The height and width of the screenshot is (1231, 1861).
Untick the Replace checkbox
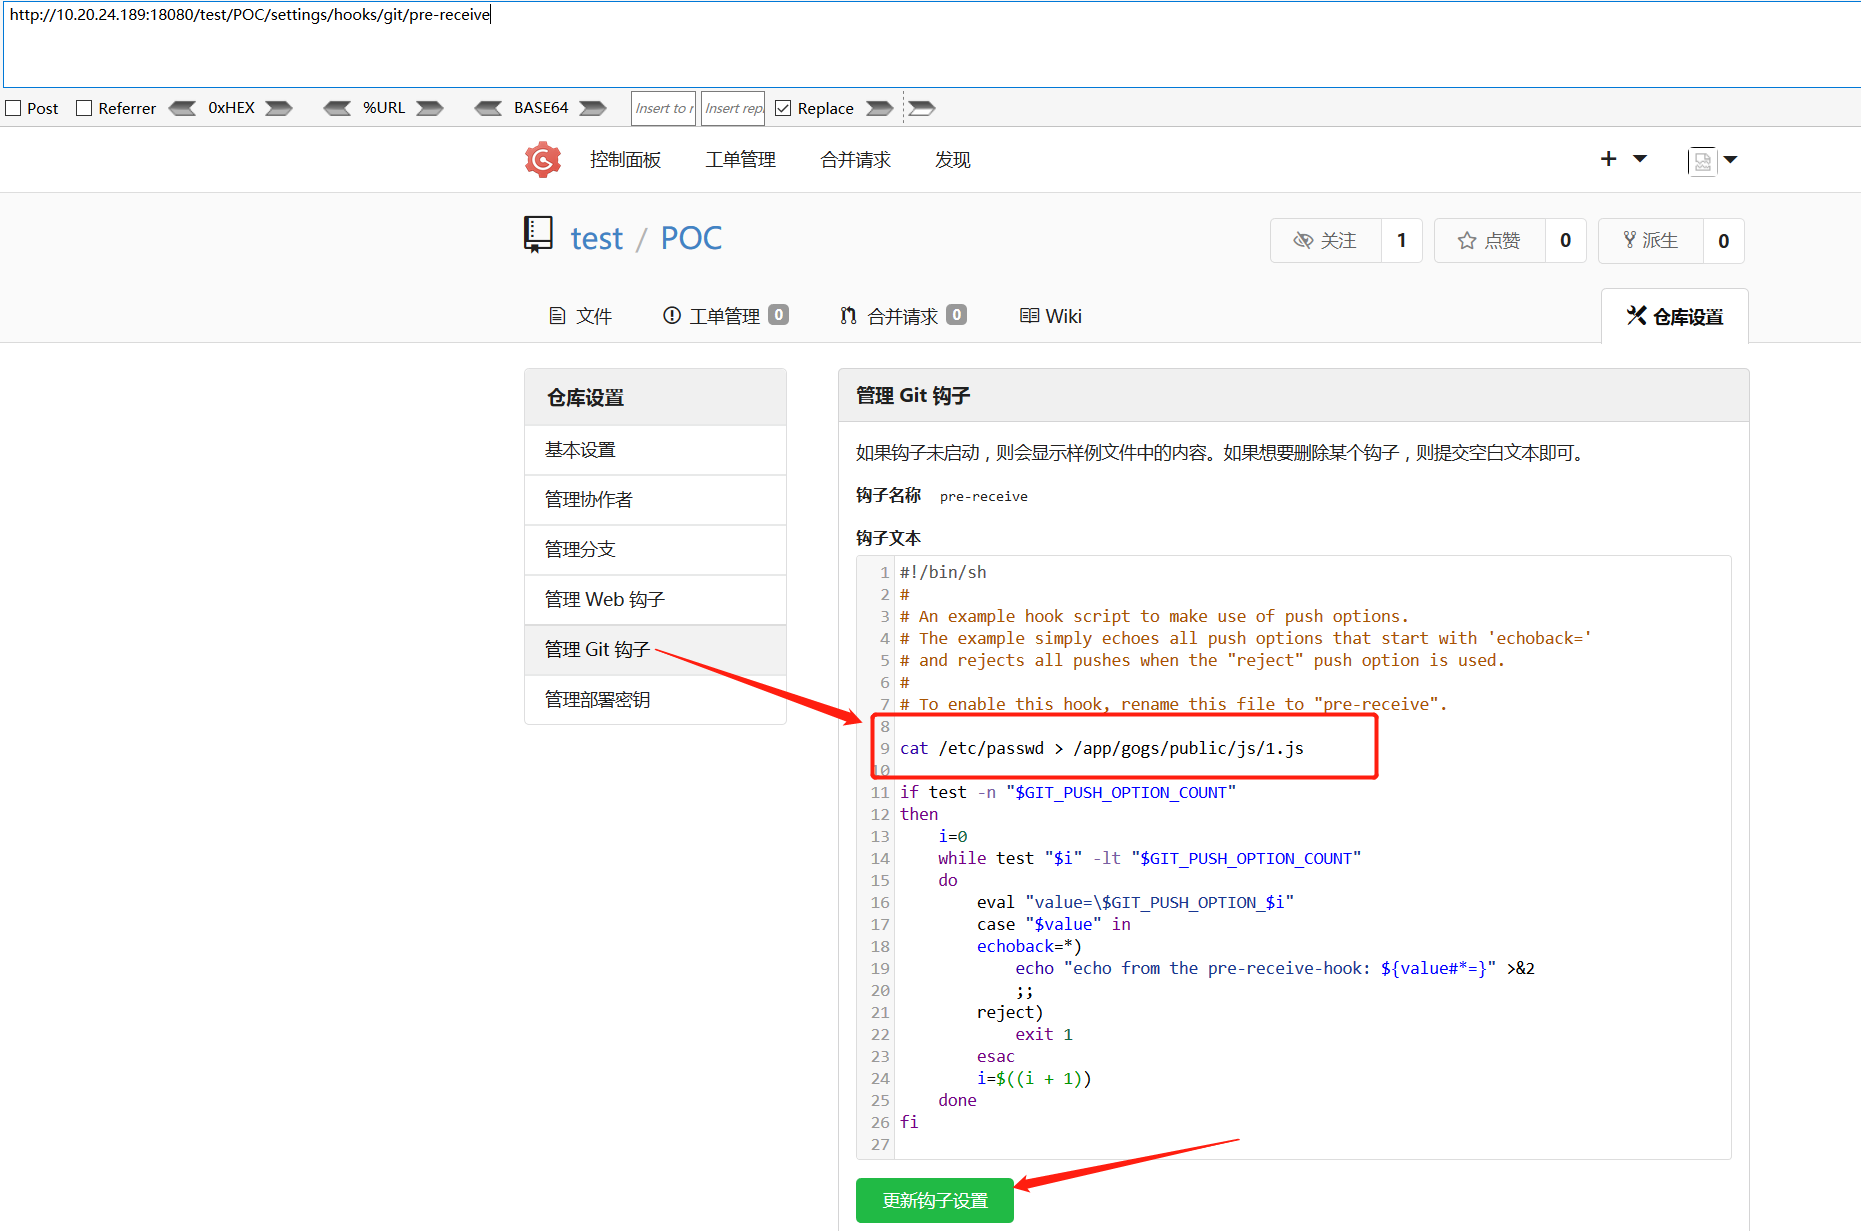click(783, 108)
